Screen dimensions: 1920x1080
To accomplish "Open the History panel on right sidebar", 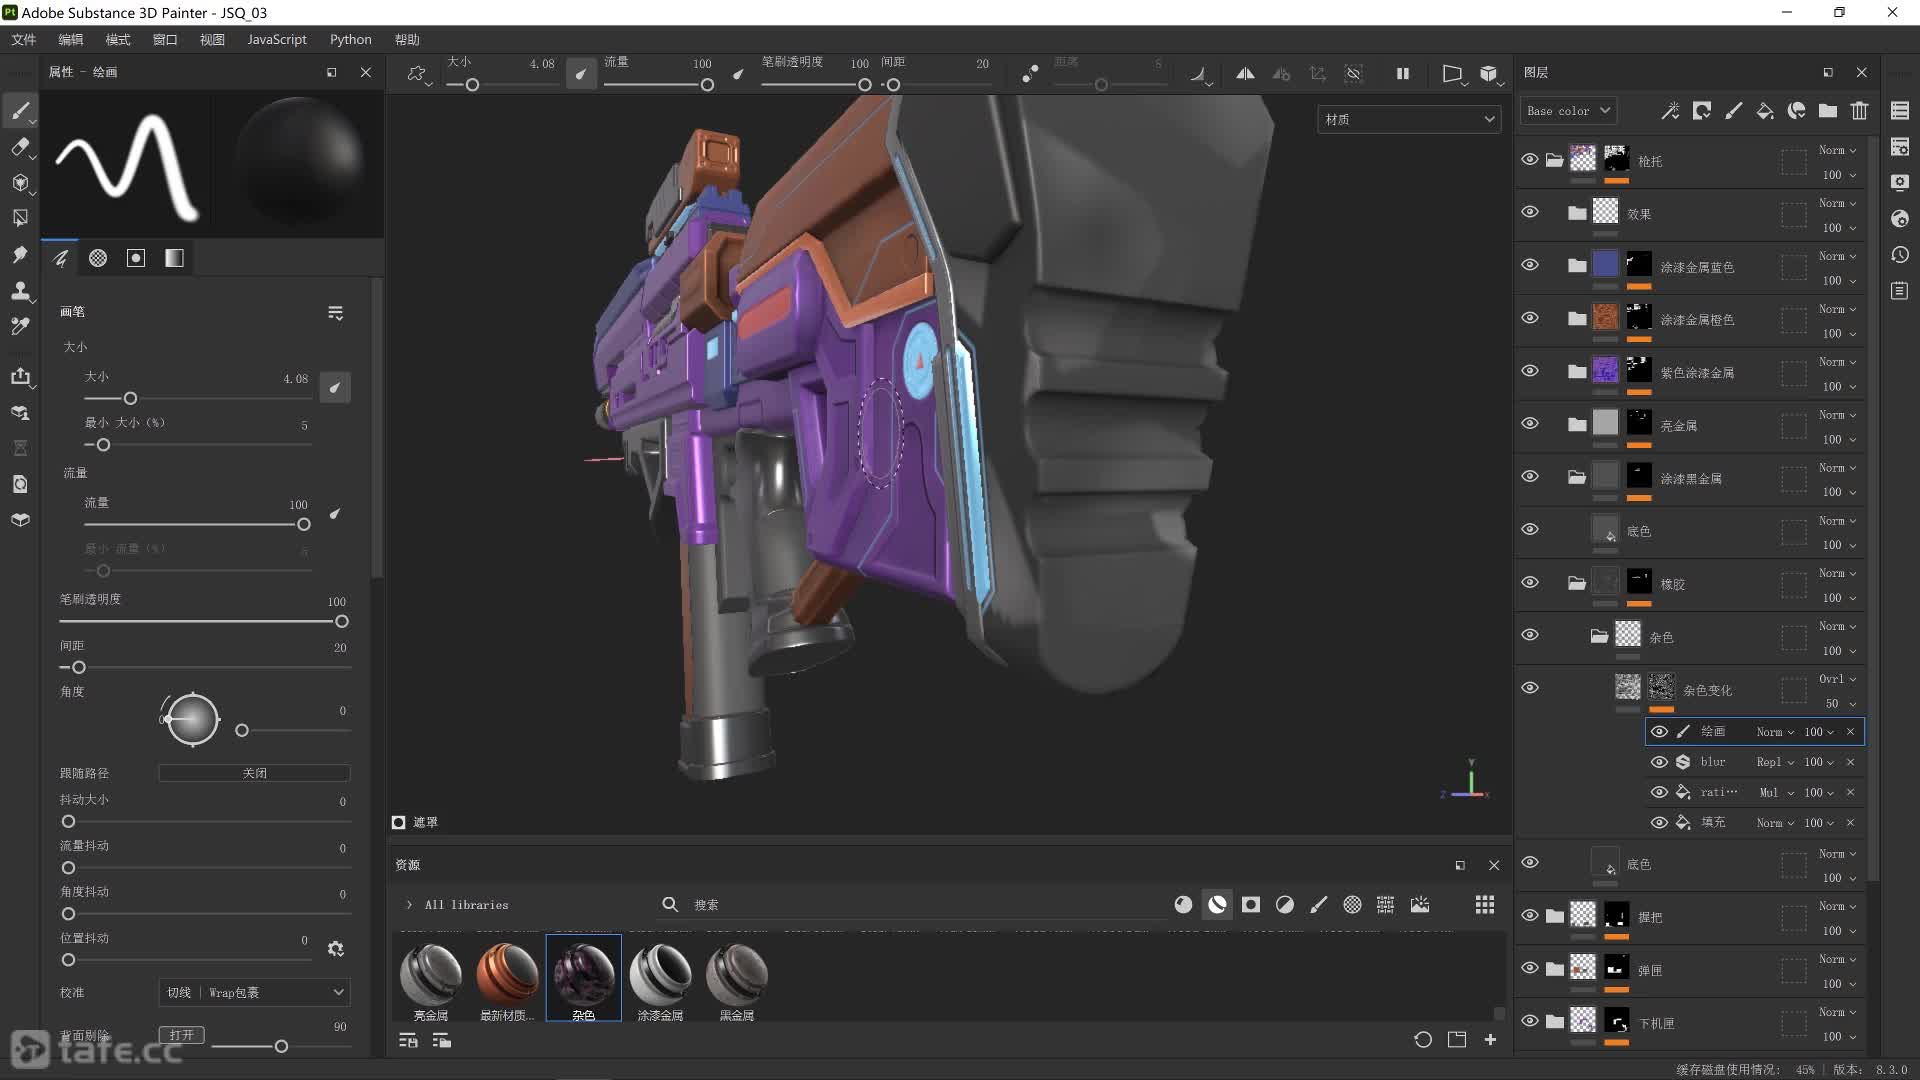I will (x=1900, y=255).
